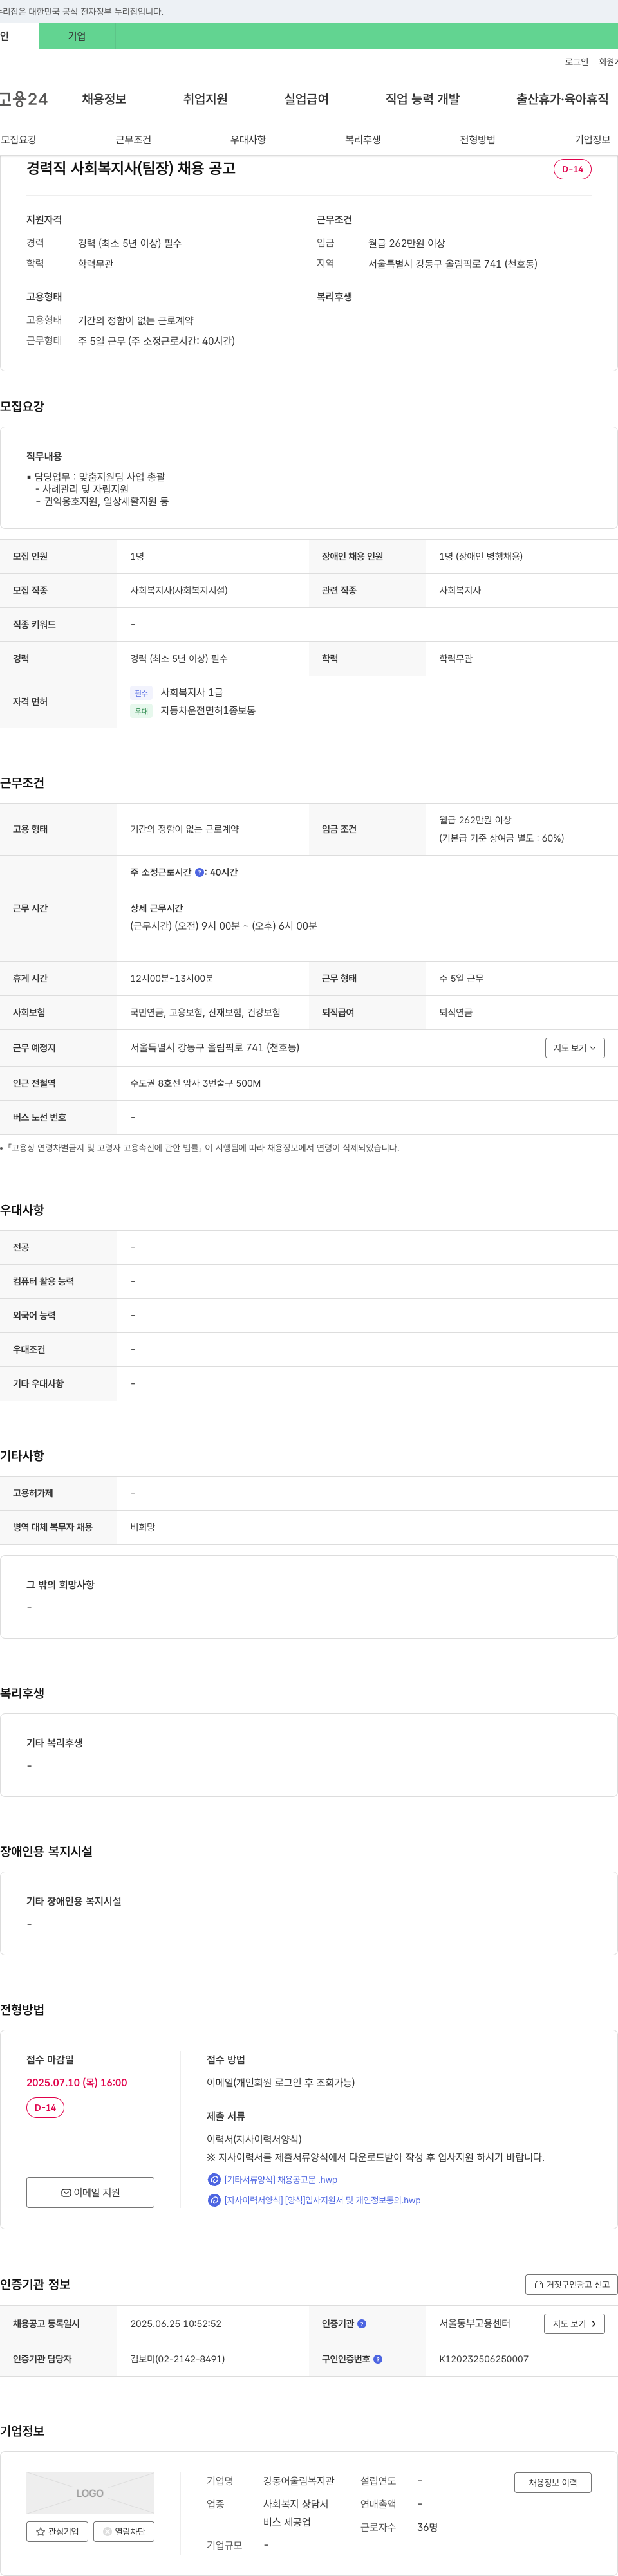Click the 채용정보 이력 button

coord(553,2482)
